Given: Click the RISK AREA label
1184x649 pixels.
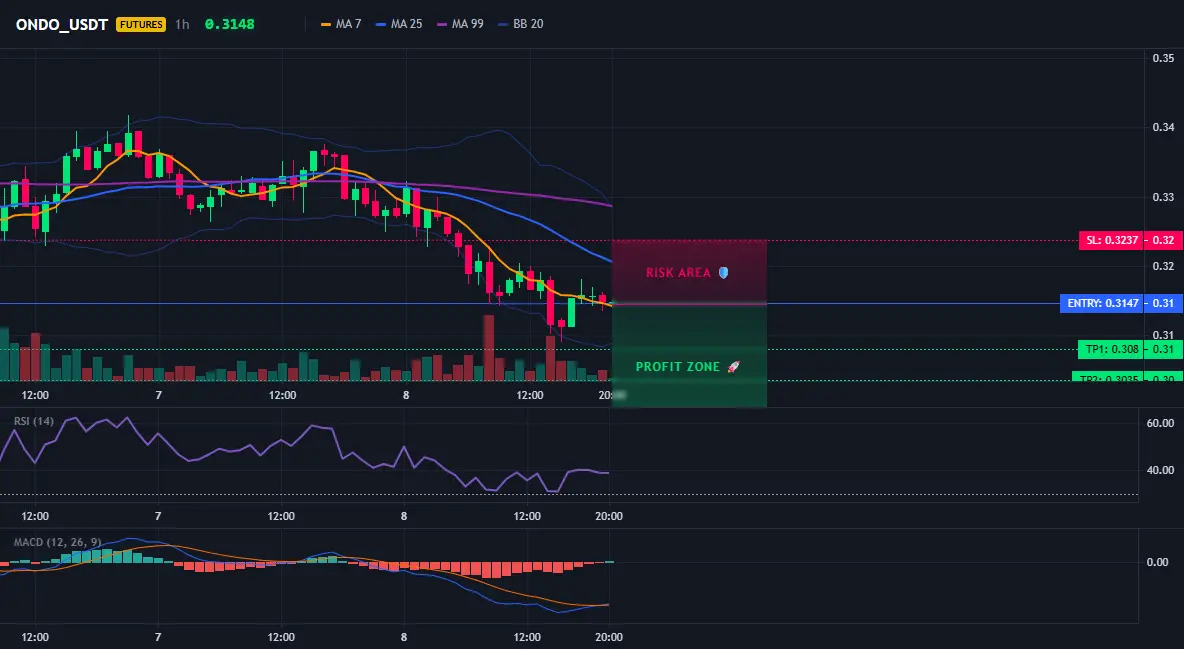Looking at the screenshot, I should [678, 273].
